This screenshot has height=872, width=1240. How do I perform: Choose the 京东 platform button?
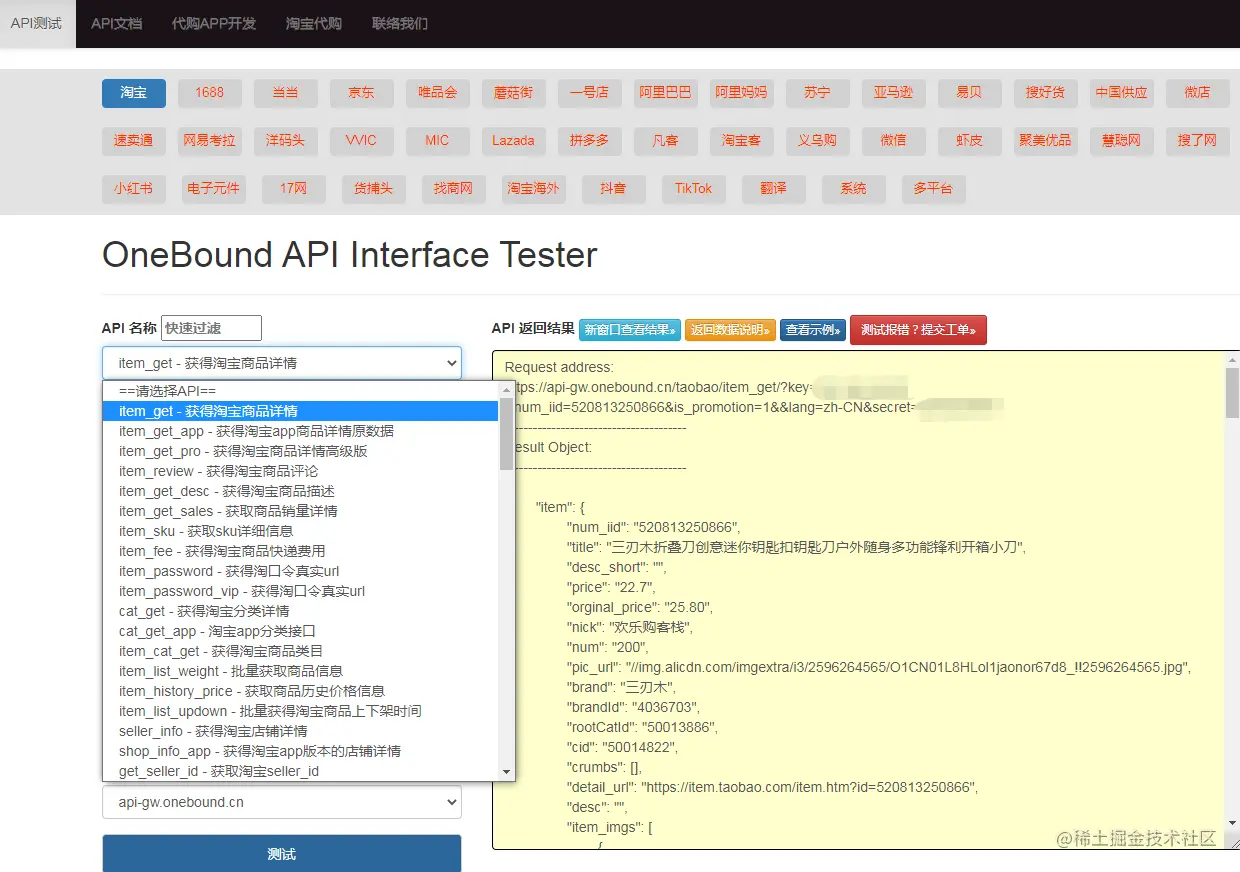point(362,93)
